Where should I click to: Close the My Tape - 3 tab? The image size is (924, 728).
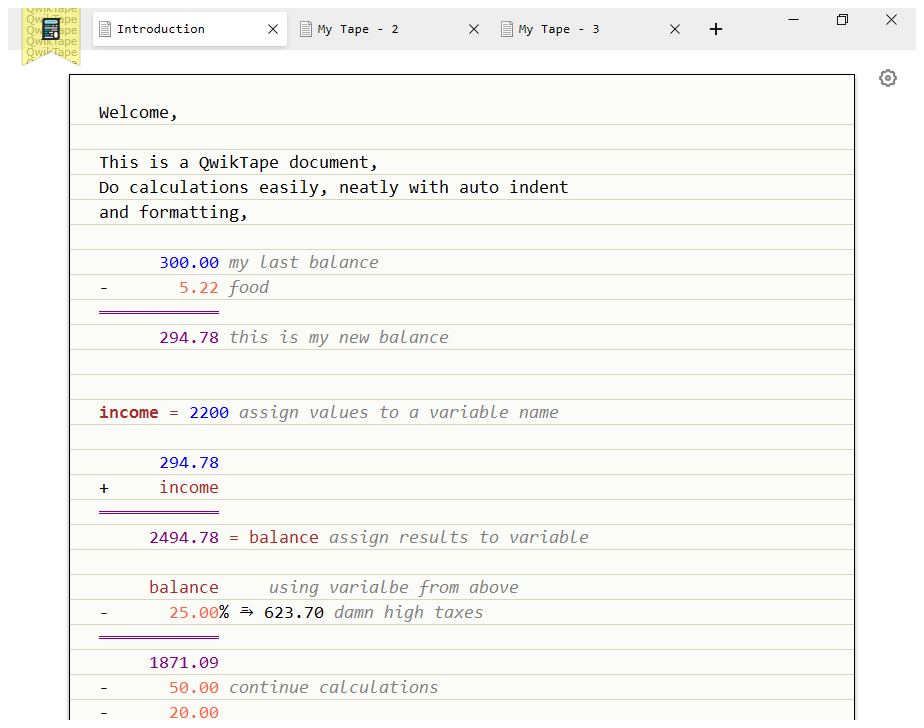[x=675, y=30]
